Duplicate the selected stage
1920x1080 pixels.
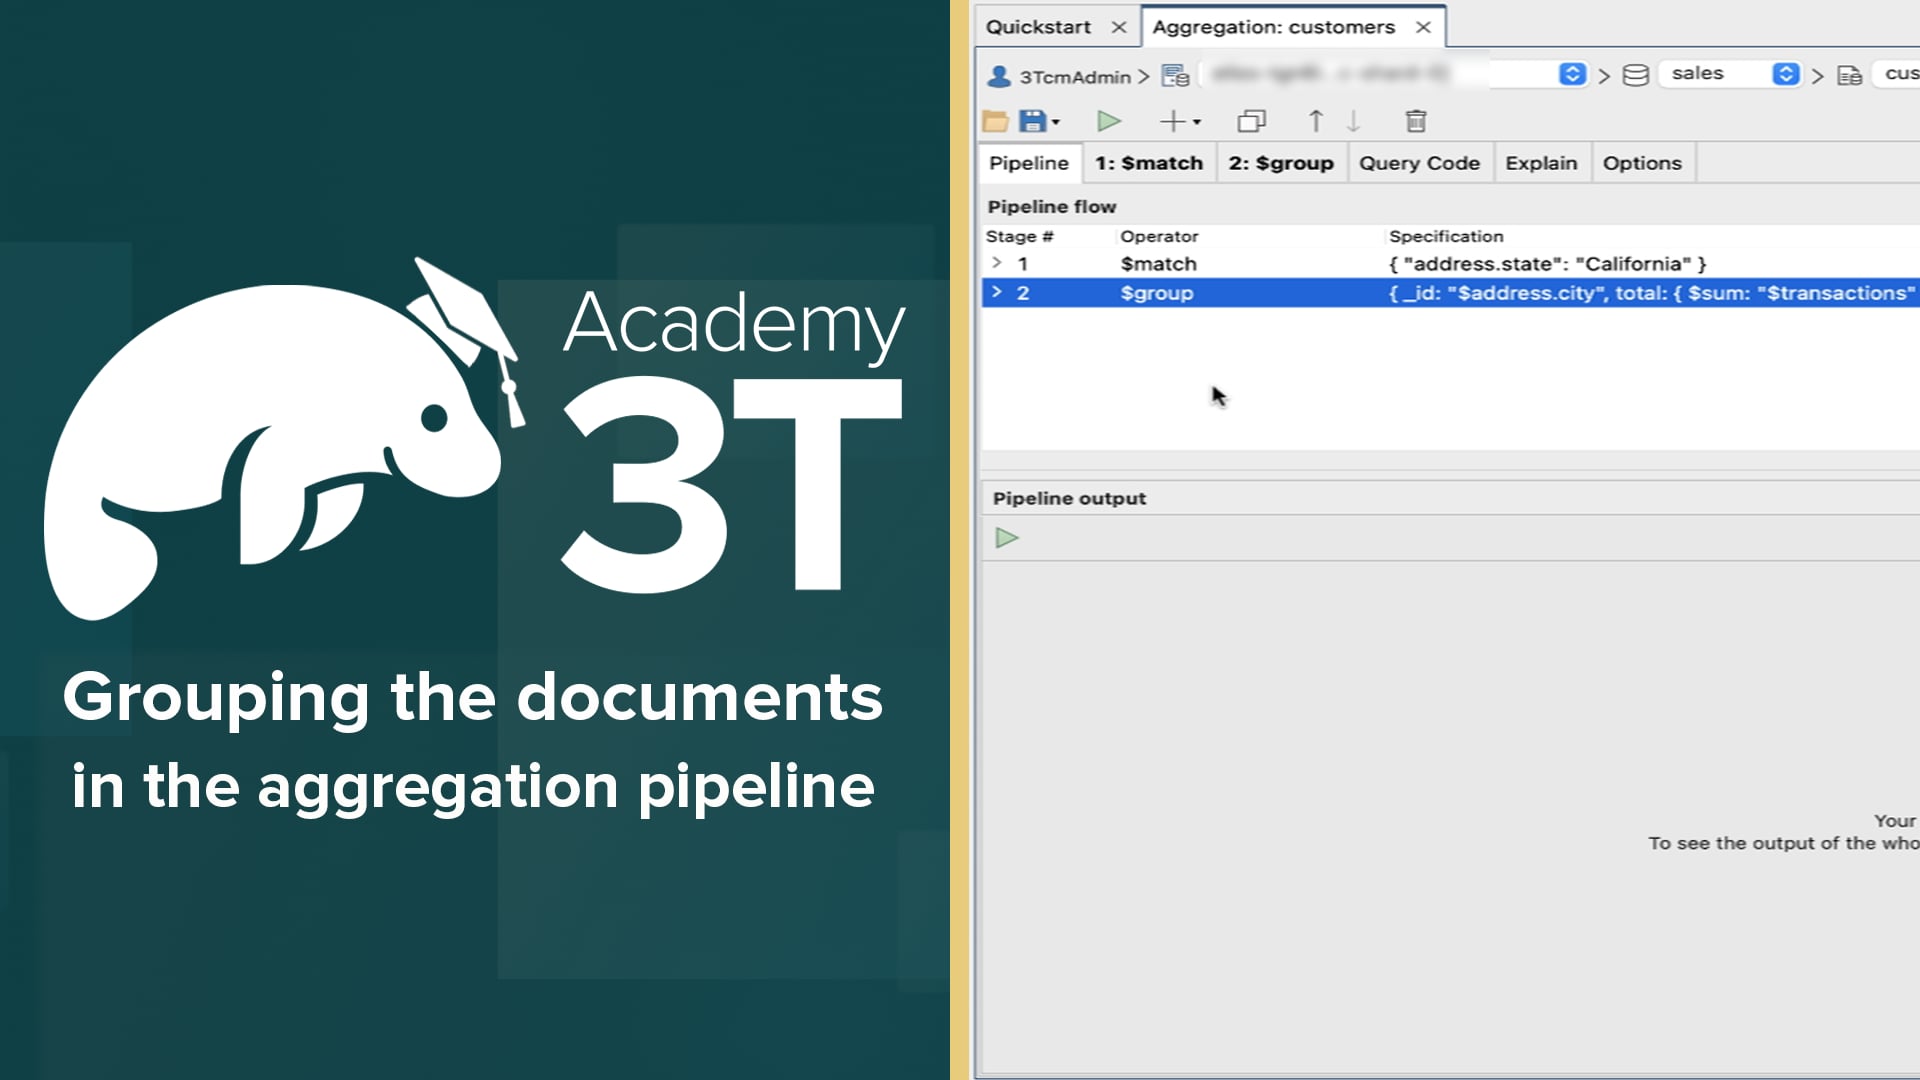[1251, 122]
